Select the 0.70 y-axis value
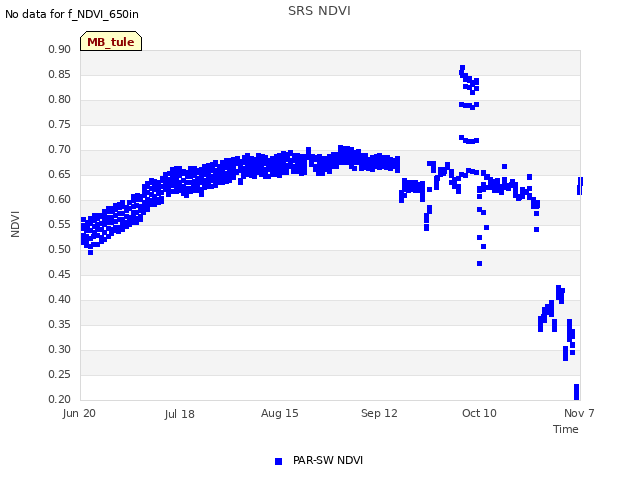The height and width of the screenshot is (480, 640). coord(60,149)
